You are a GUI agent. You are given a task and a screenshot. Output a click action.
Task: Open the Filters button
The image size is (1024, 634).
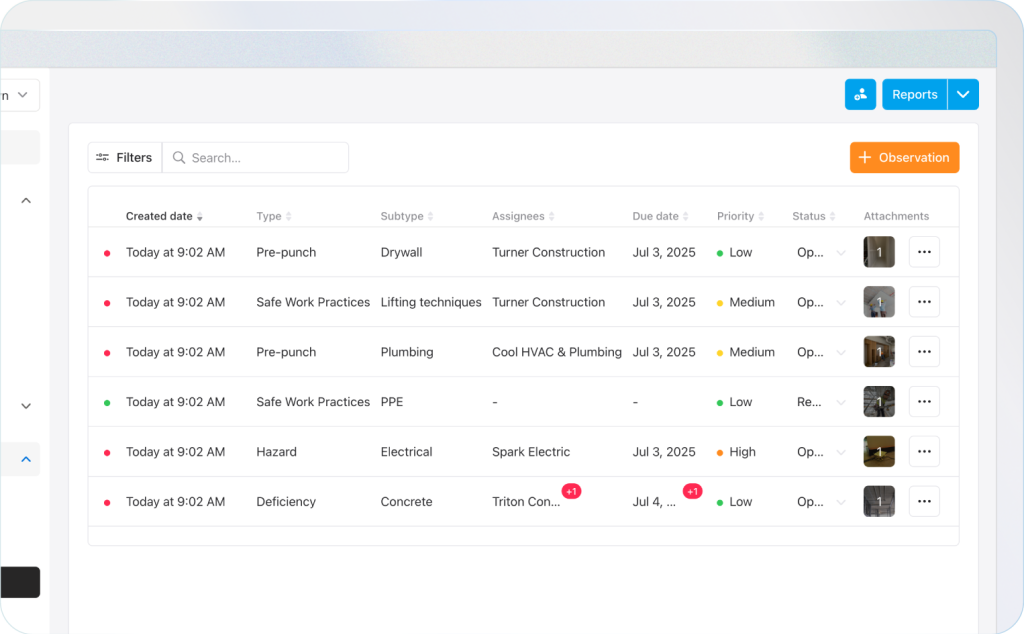(124, 157)
